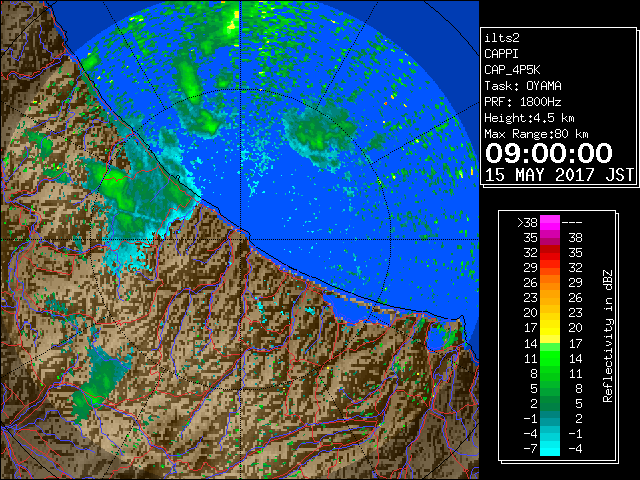The image size is (640, 480).
Task: Click the '>38' legend value
Action: click(527, 223)
